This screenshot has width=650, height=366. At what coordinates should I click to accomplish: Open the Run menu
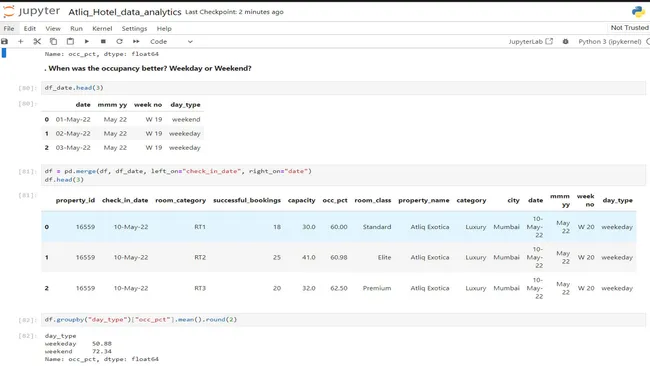[76, 29]
